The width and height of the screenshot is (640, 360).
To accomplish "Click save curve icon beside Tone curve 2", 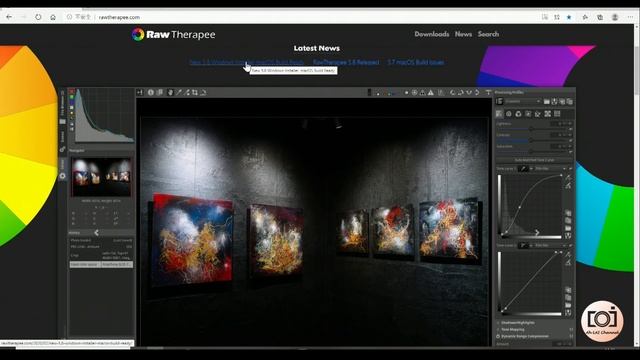I will click(568, 313).
